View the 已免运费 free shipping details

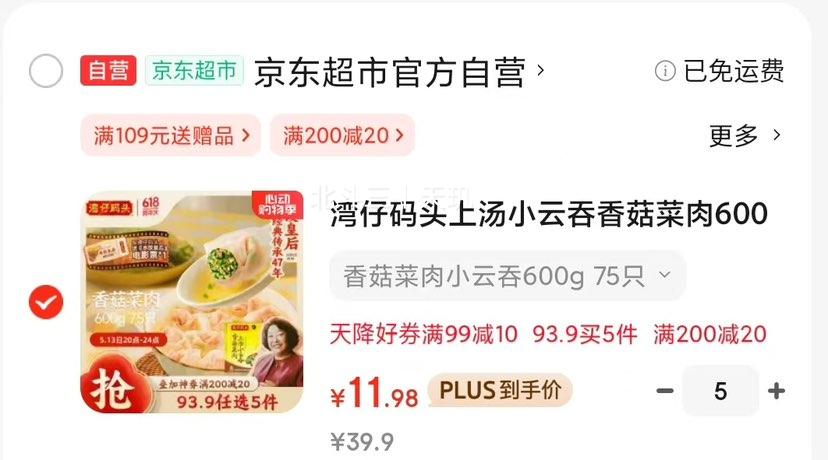(x=733, y=71)
